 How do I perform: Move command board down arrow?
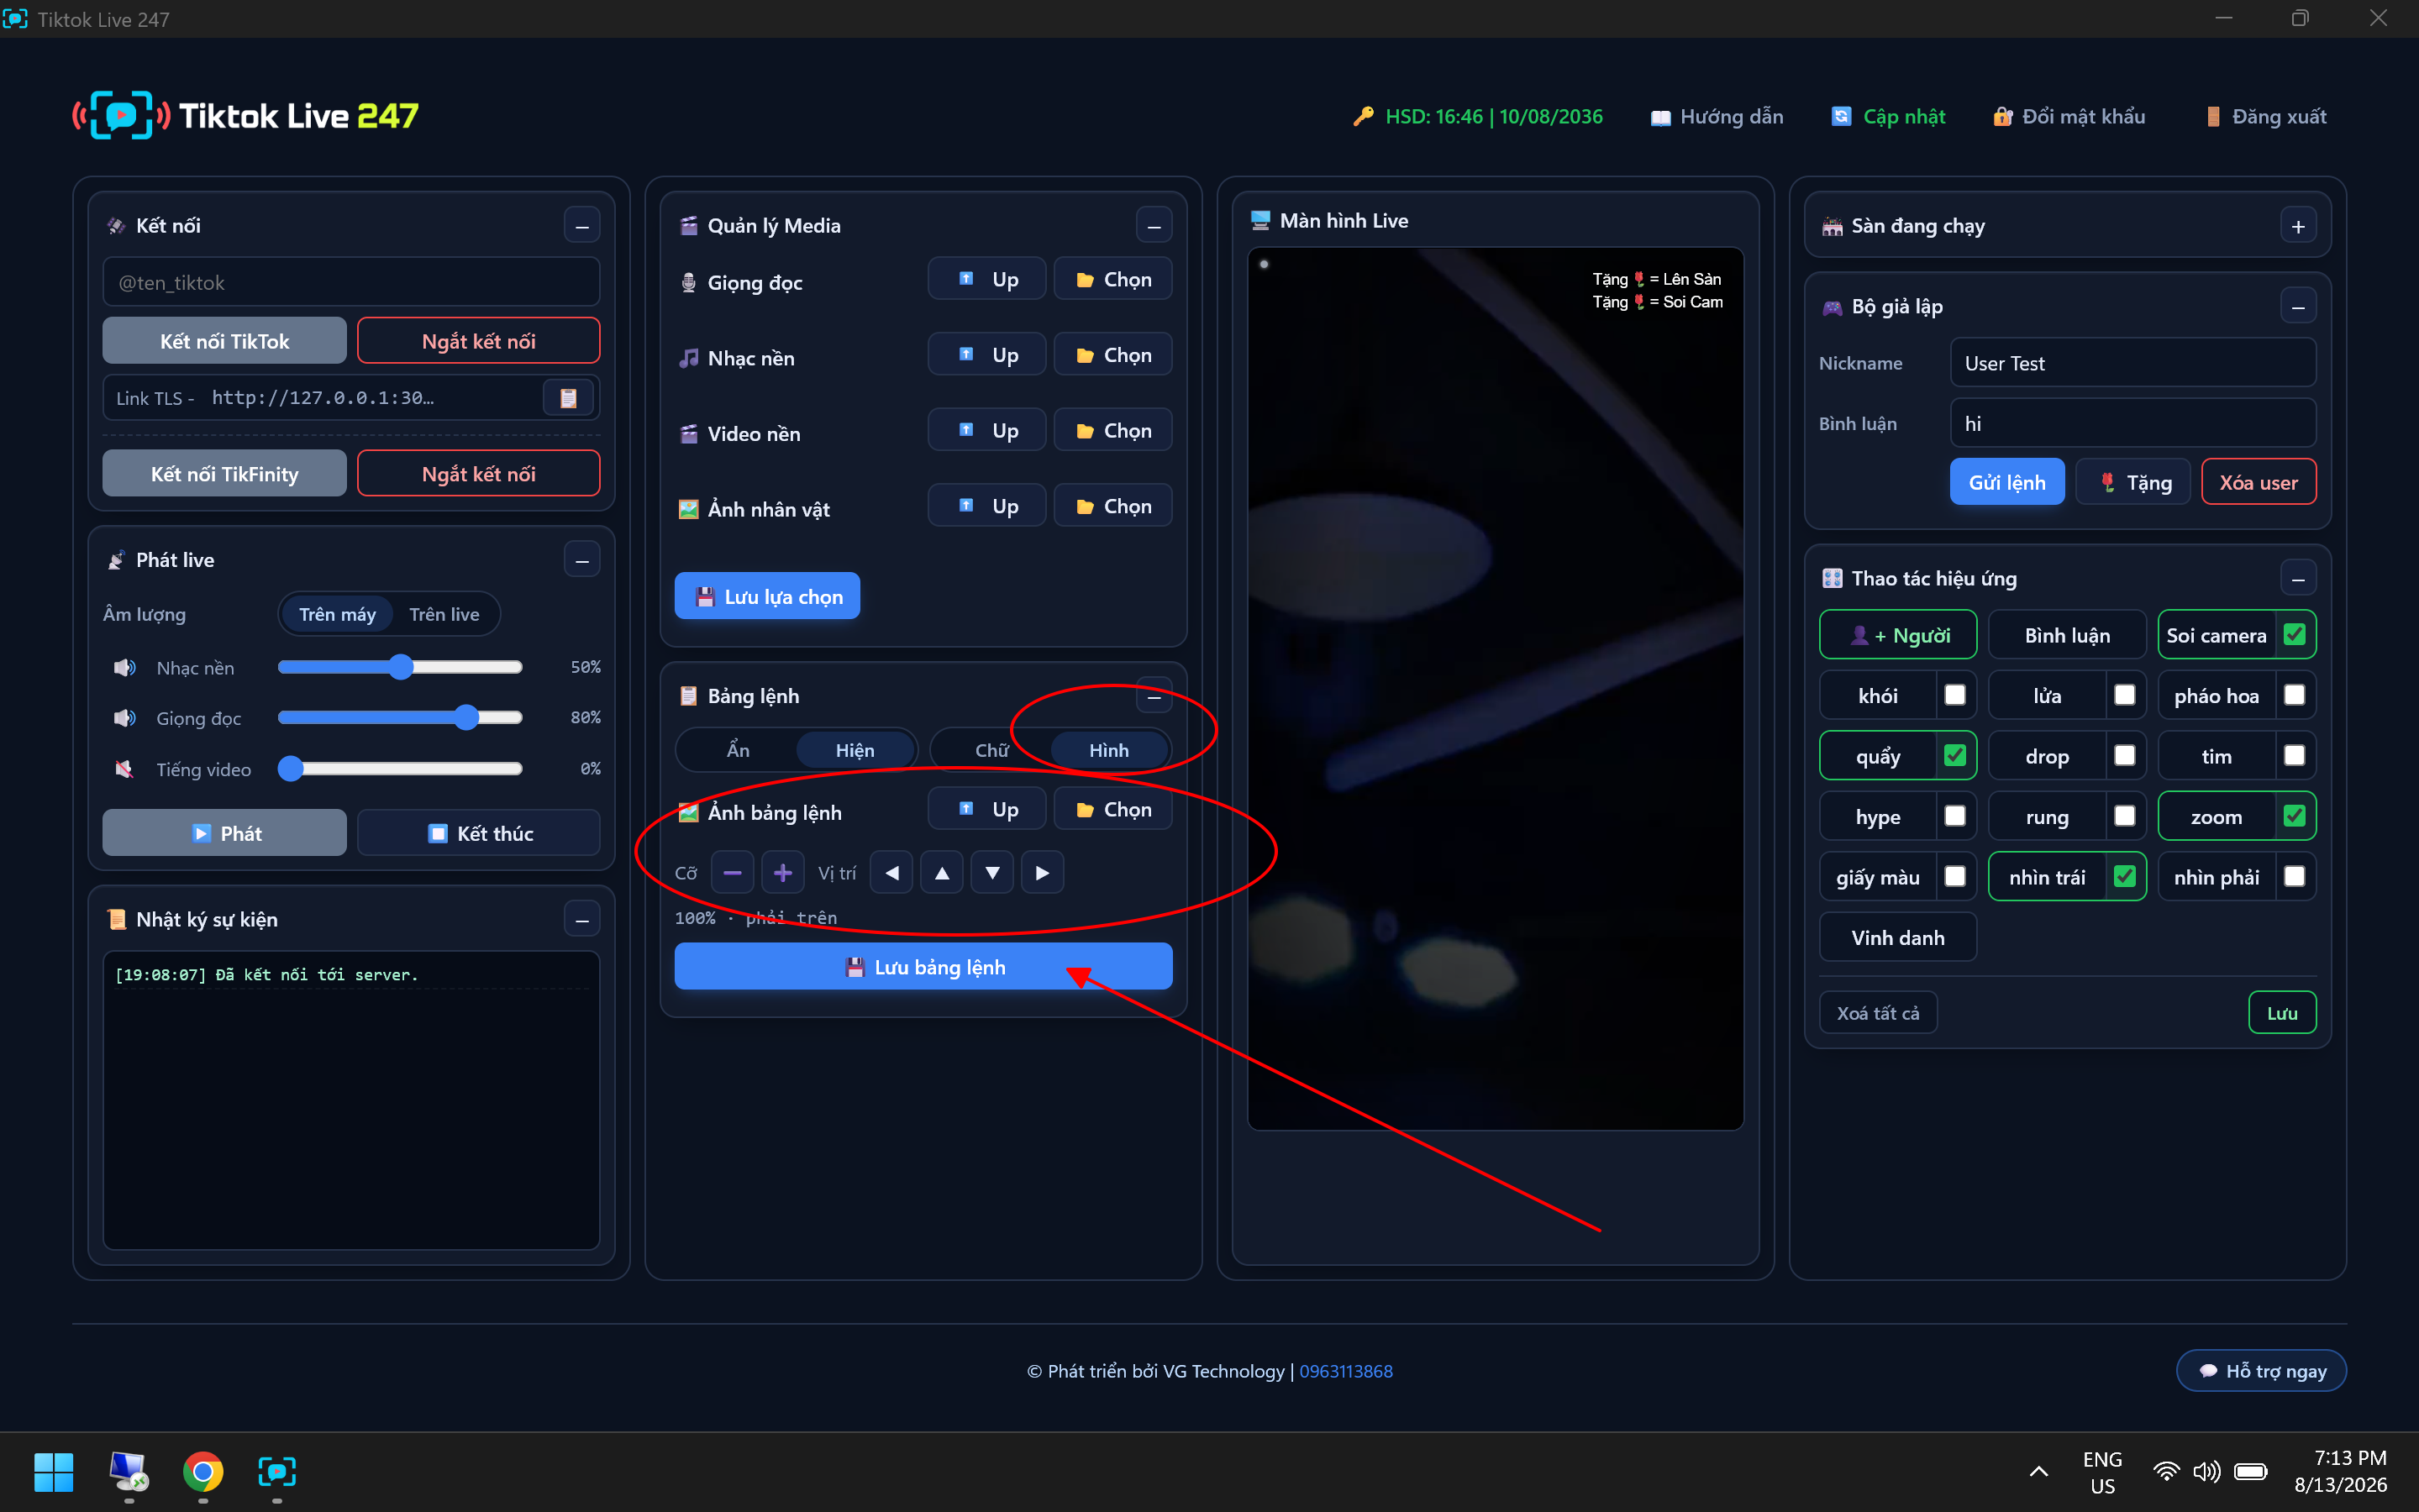(x=992, y=873)
